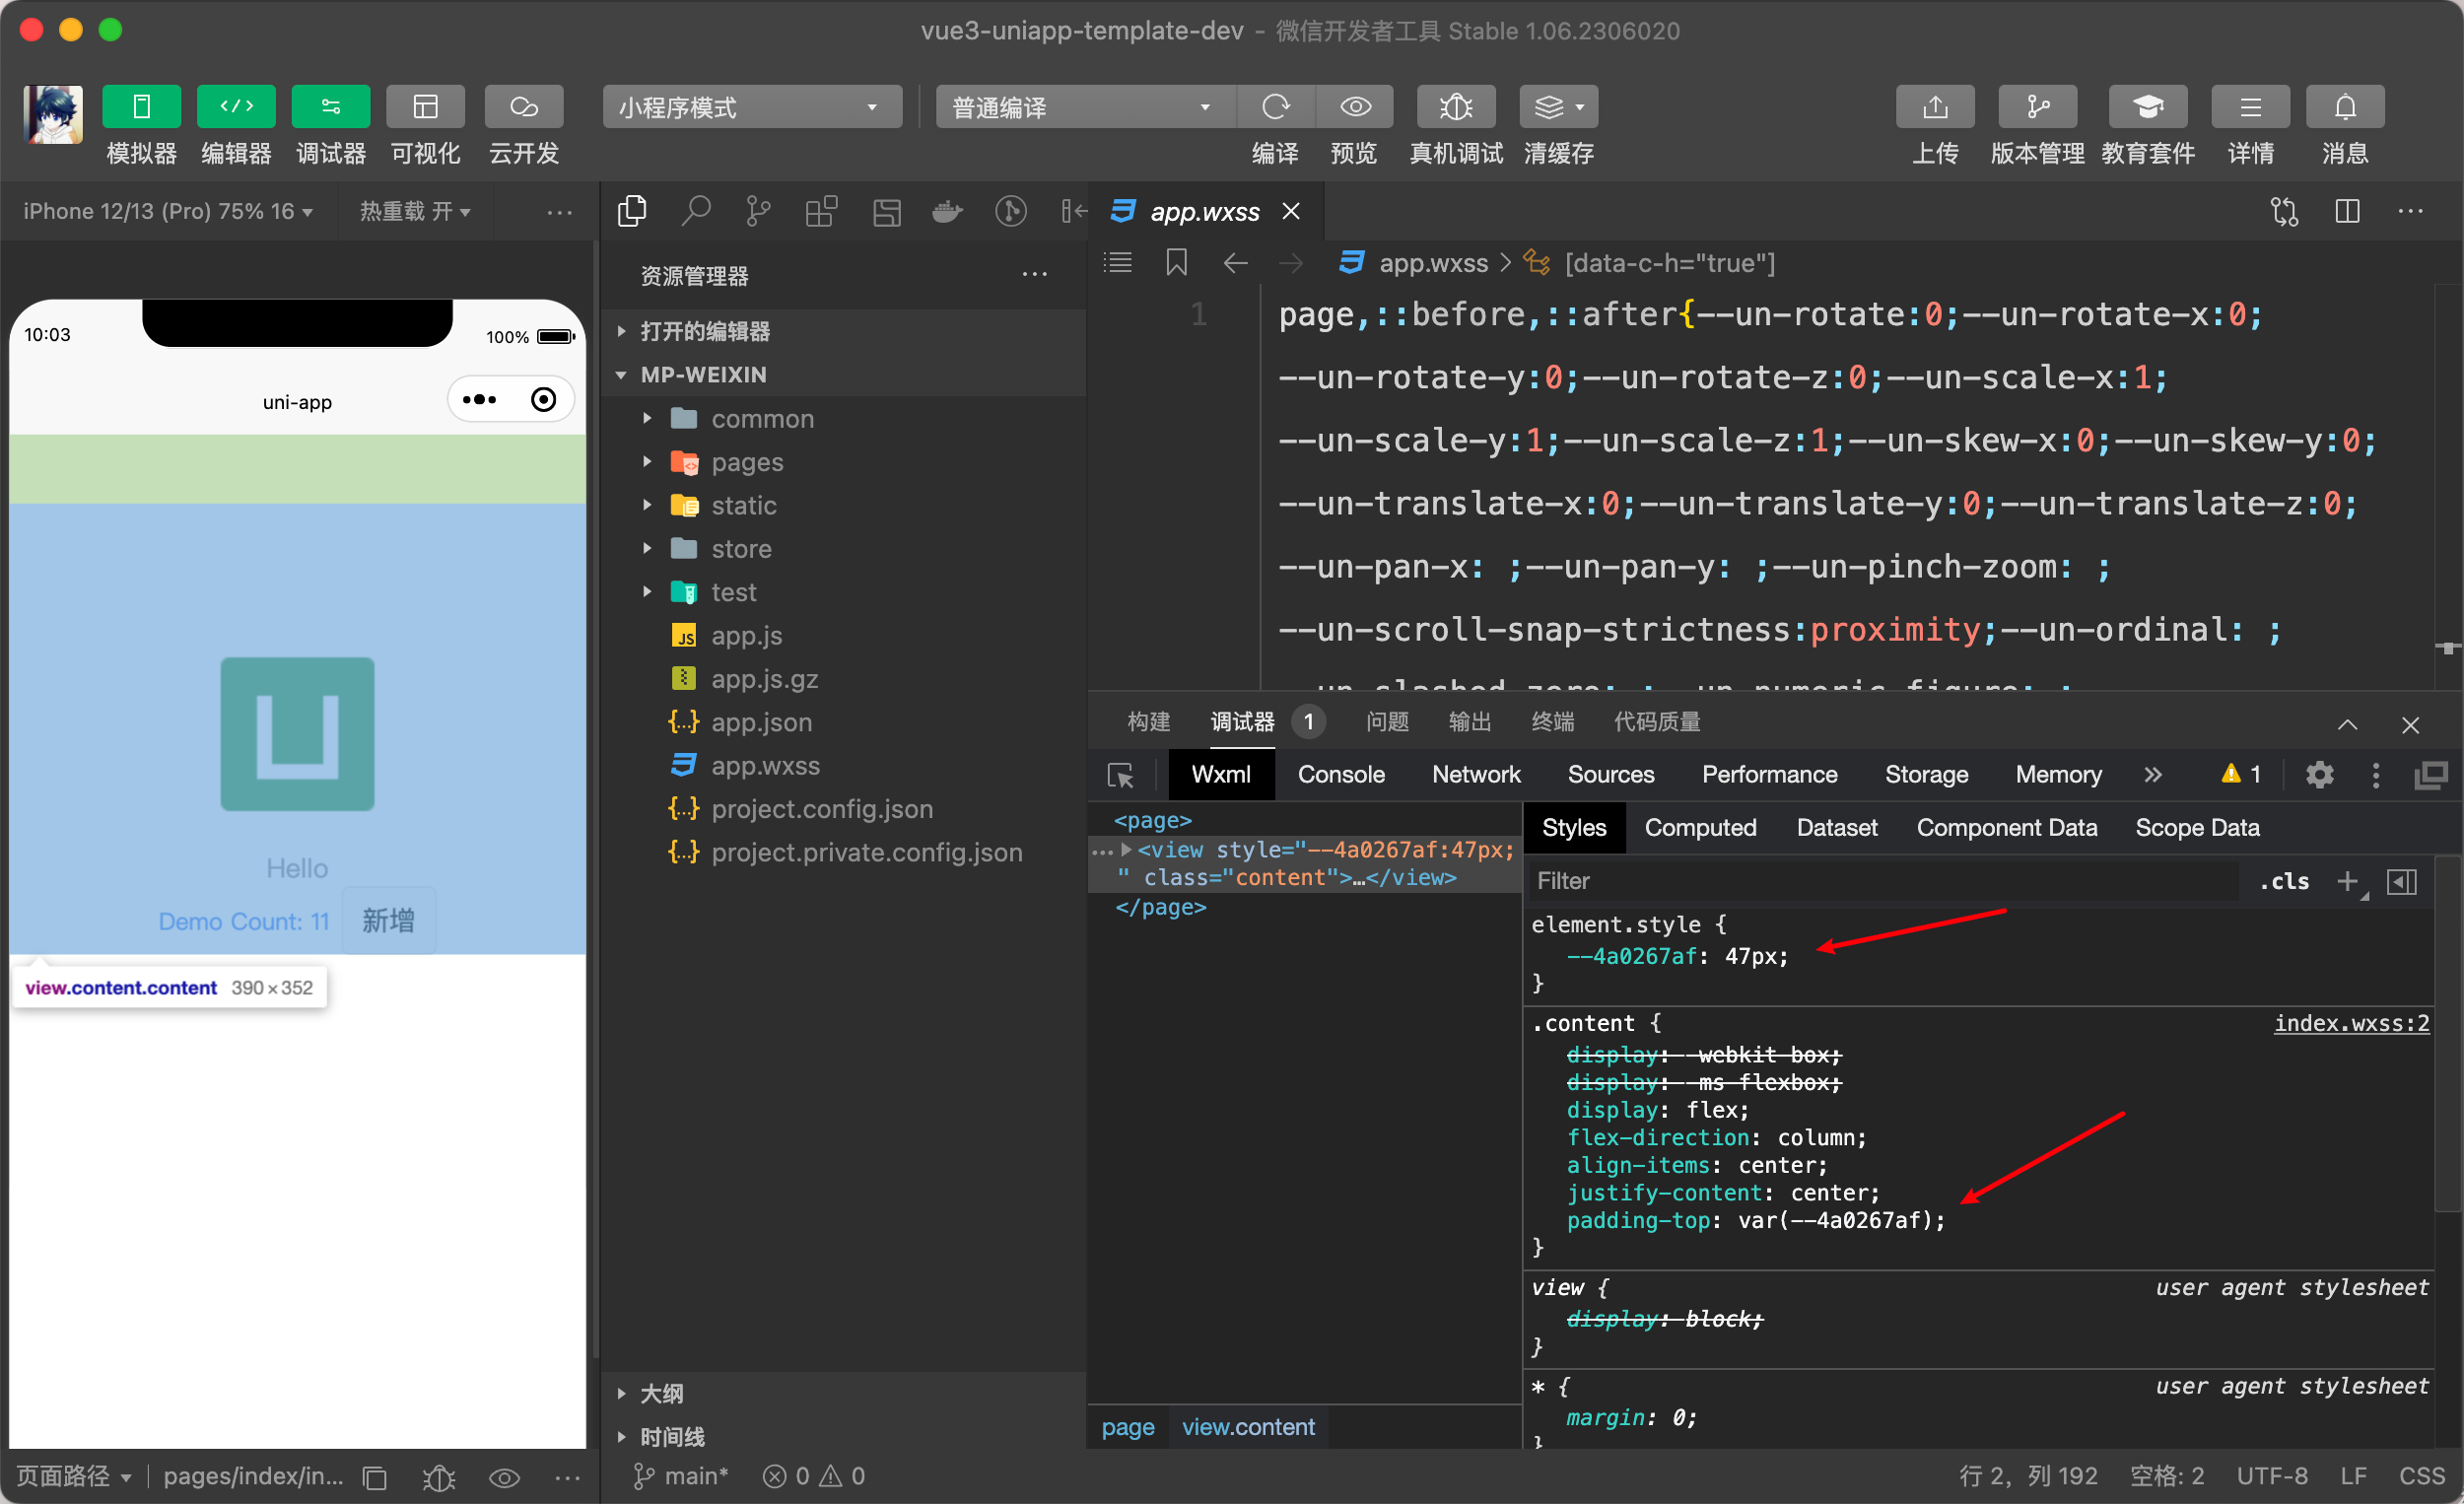2464x1504 pixels.
Task: Click the 编译 compile icon
Action: [x=1277, y=107]
